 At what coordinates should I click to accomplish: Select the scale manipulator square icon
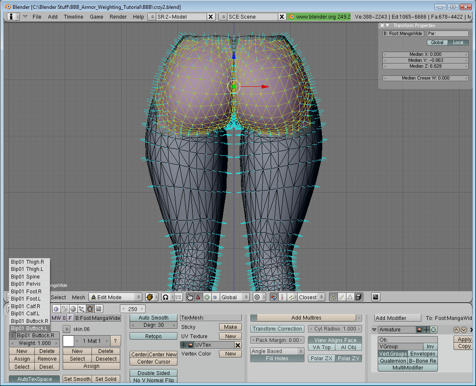click(x=215, y=297)
